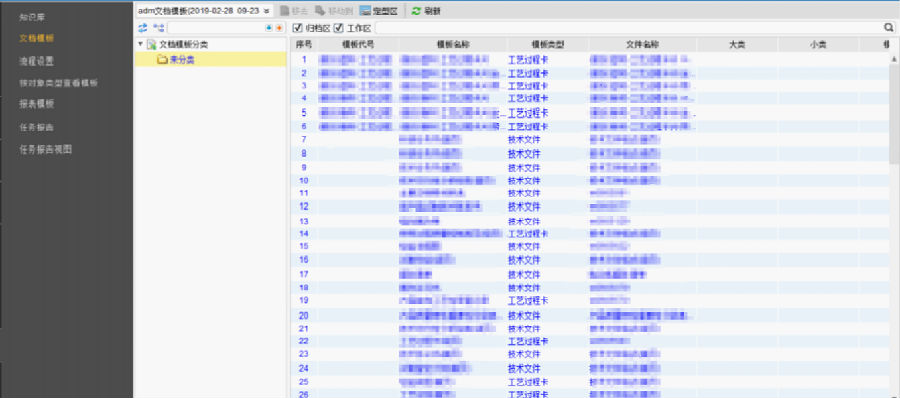Sort by 小类 column header
The height and width of the screenshot is (398, 900).
[818, 44]
